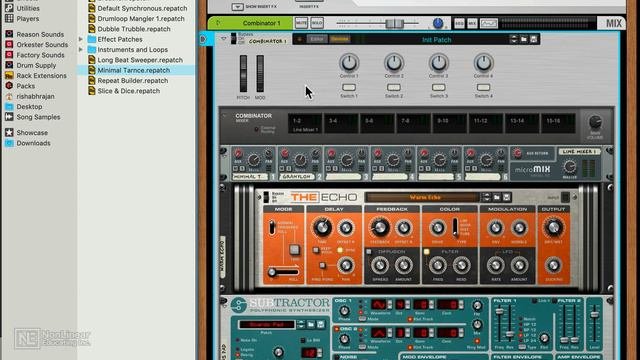Click The Echo delay Time knob

coord(322,227)
